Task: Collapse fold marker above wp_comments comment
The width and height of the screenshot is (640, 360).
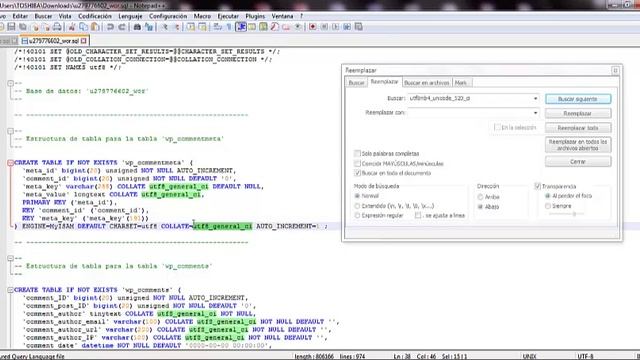Action: coord(10,258)
